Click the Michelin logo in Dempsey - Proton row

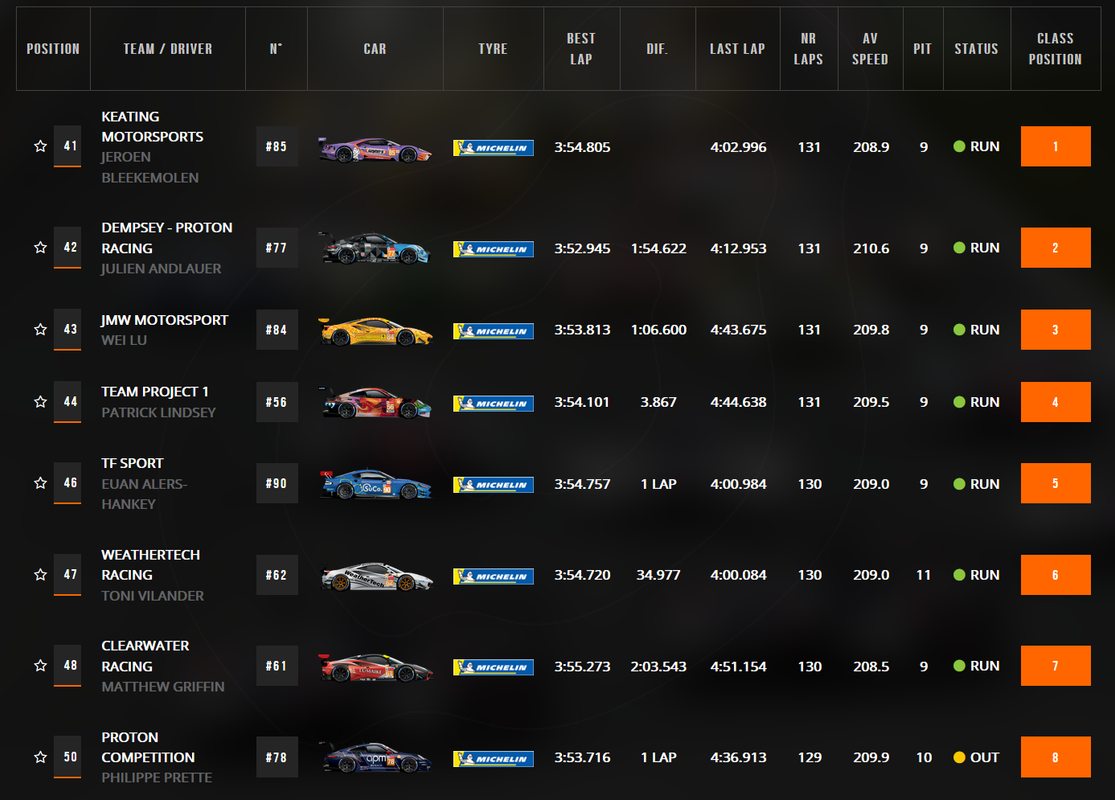494,249
